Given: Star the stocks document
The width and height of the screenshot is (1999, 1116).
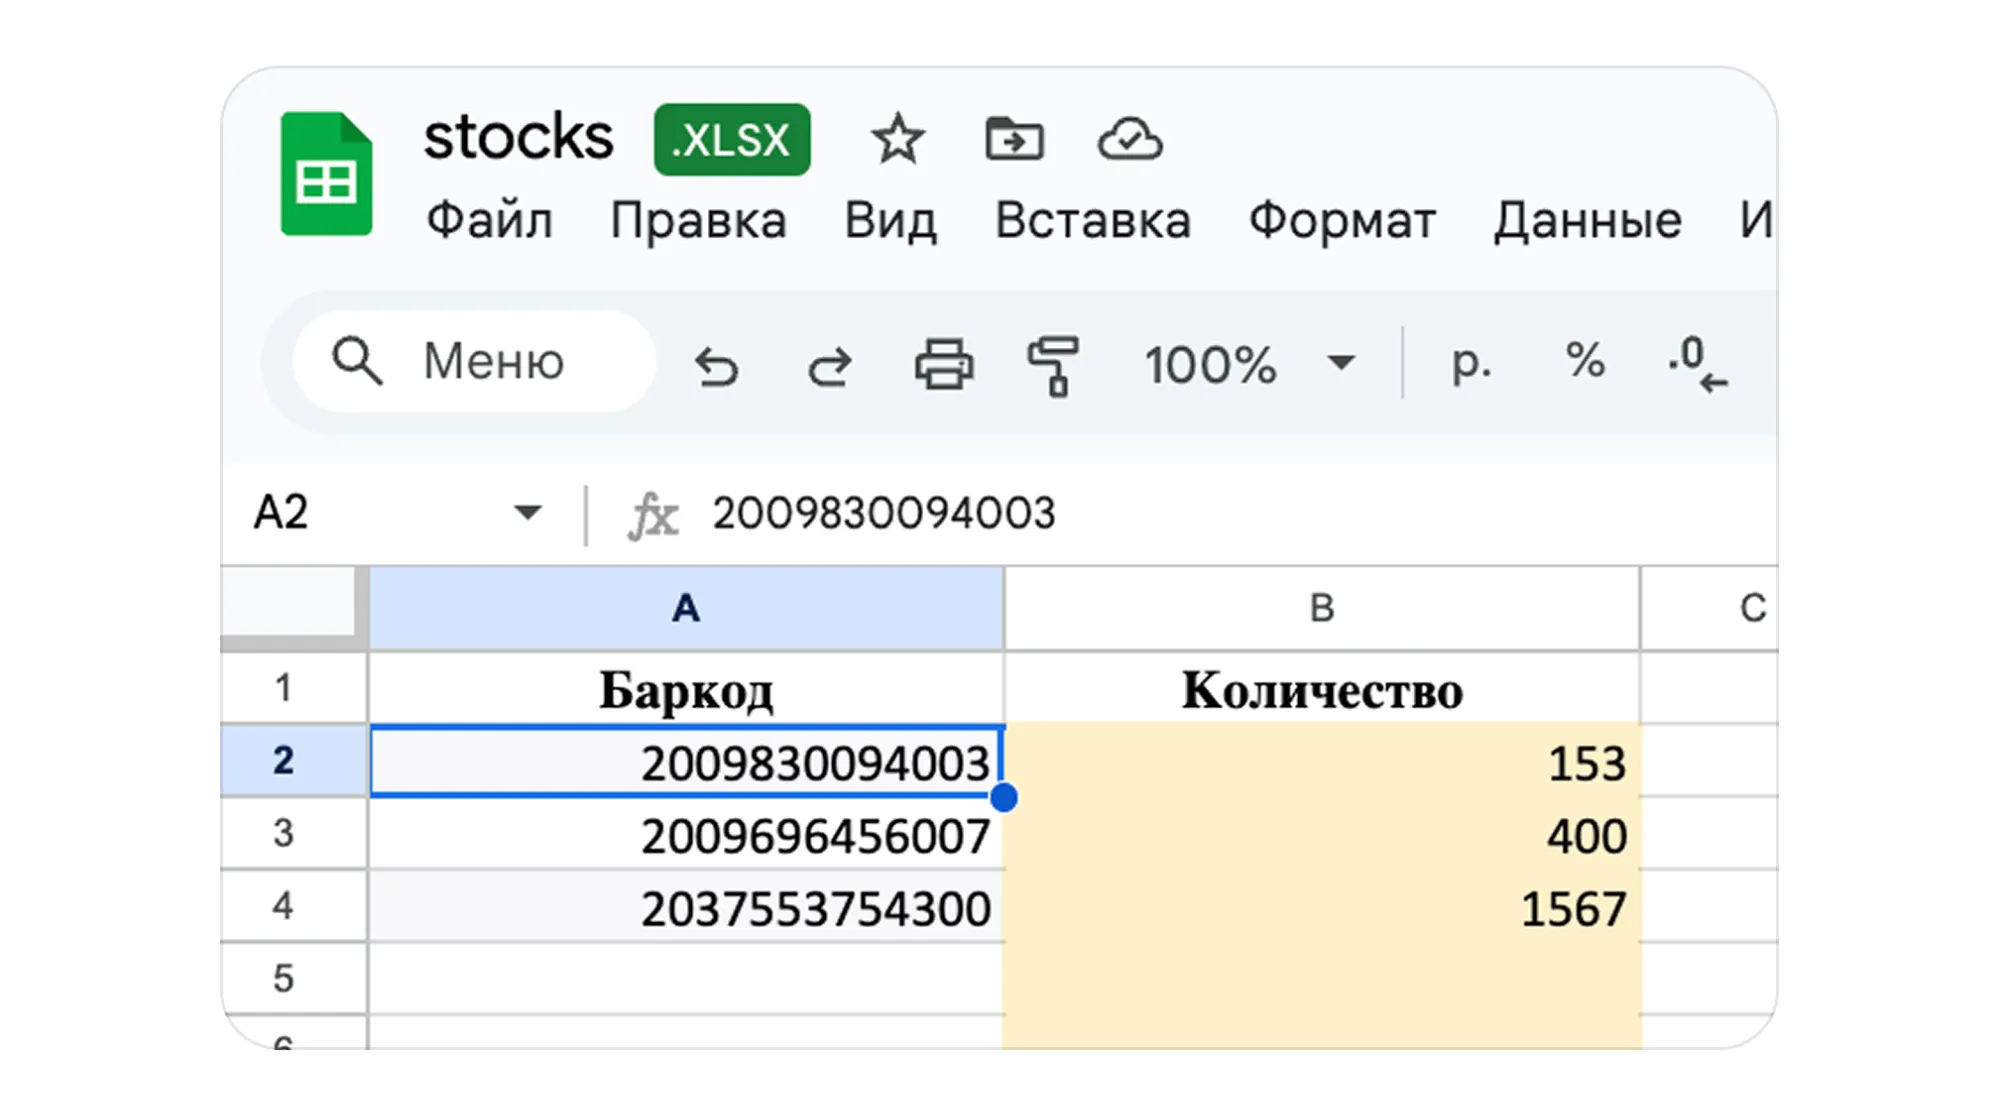Looking at the screenshot, I should pos(897,139).
